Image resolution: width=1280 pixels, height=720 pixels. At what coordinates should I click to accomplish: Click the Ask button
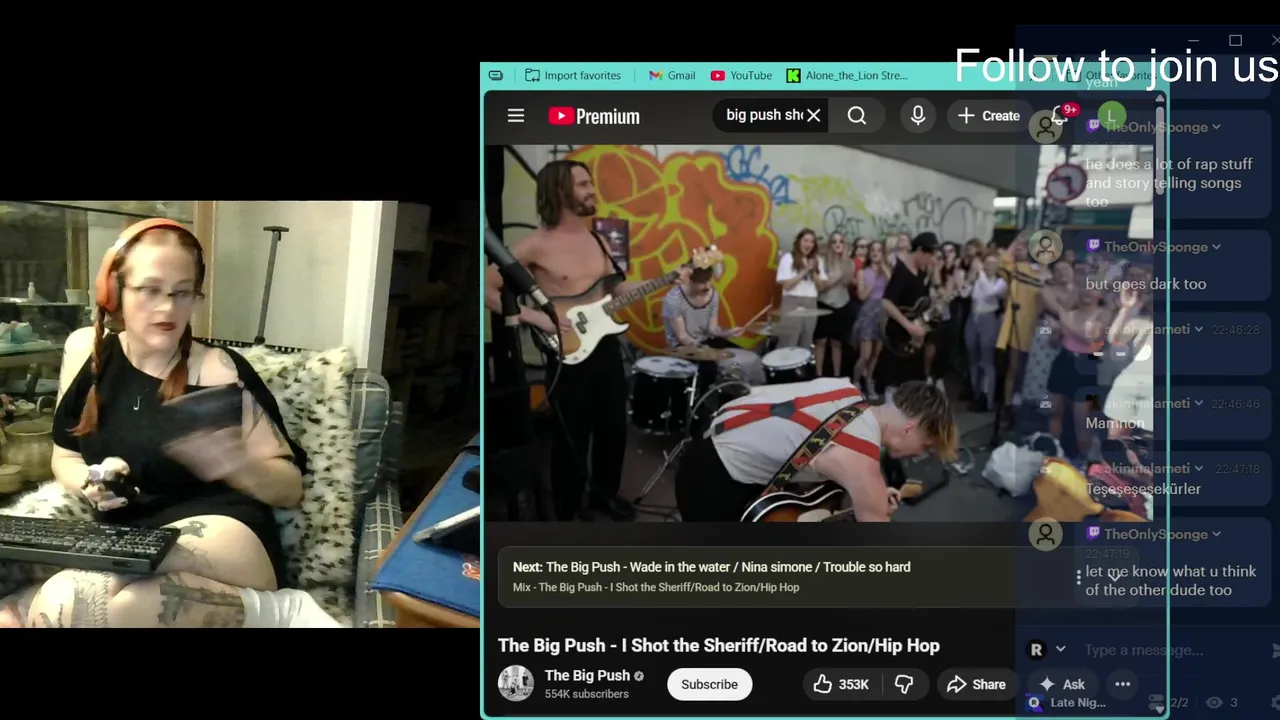coord(1062,684)
